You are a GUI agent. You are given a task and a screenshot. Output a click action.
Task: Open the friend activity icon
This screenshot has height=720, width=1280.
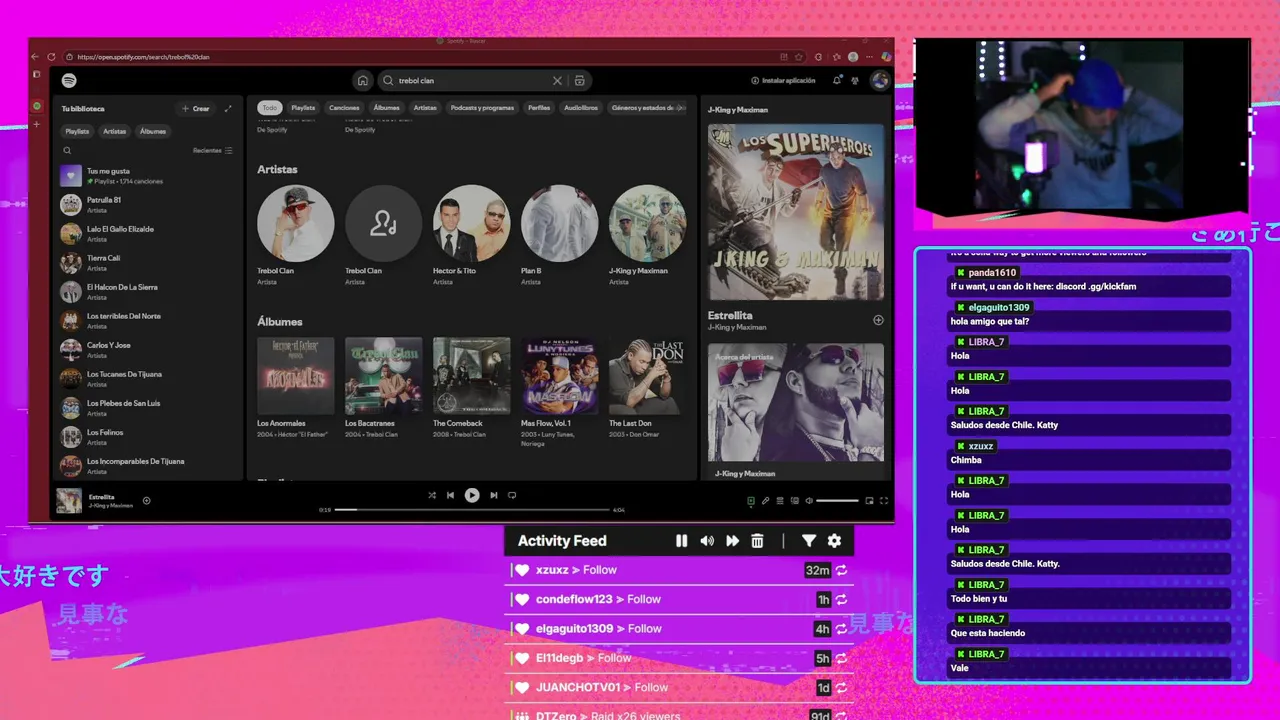coord(855,80)
